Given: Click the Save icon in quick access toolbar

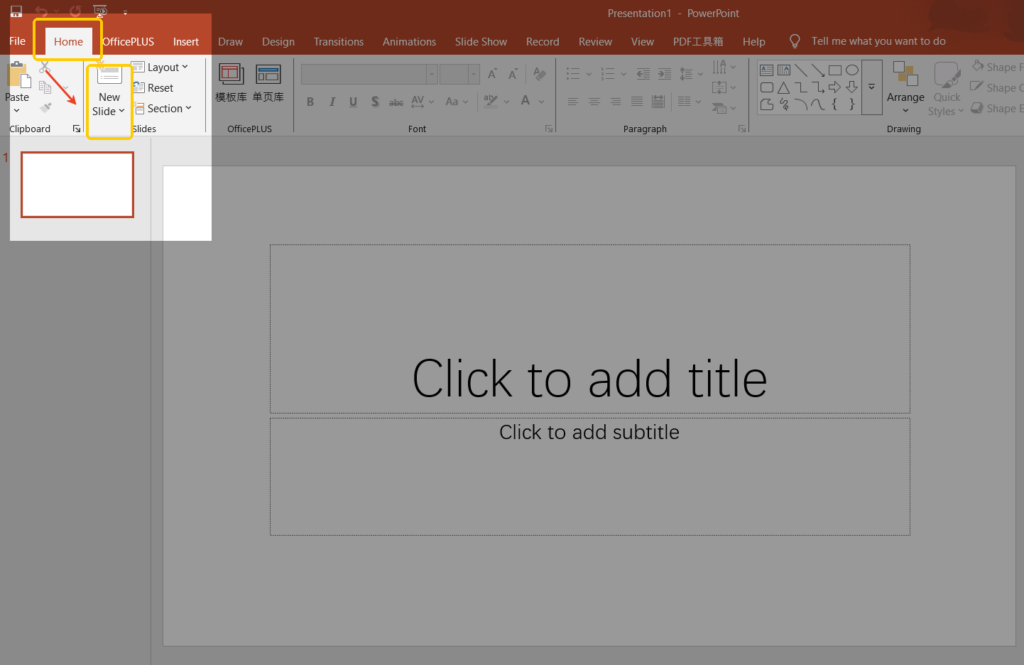Looking at the screenshot, I should click(16, 12).
